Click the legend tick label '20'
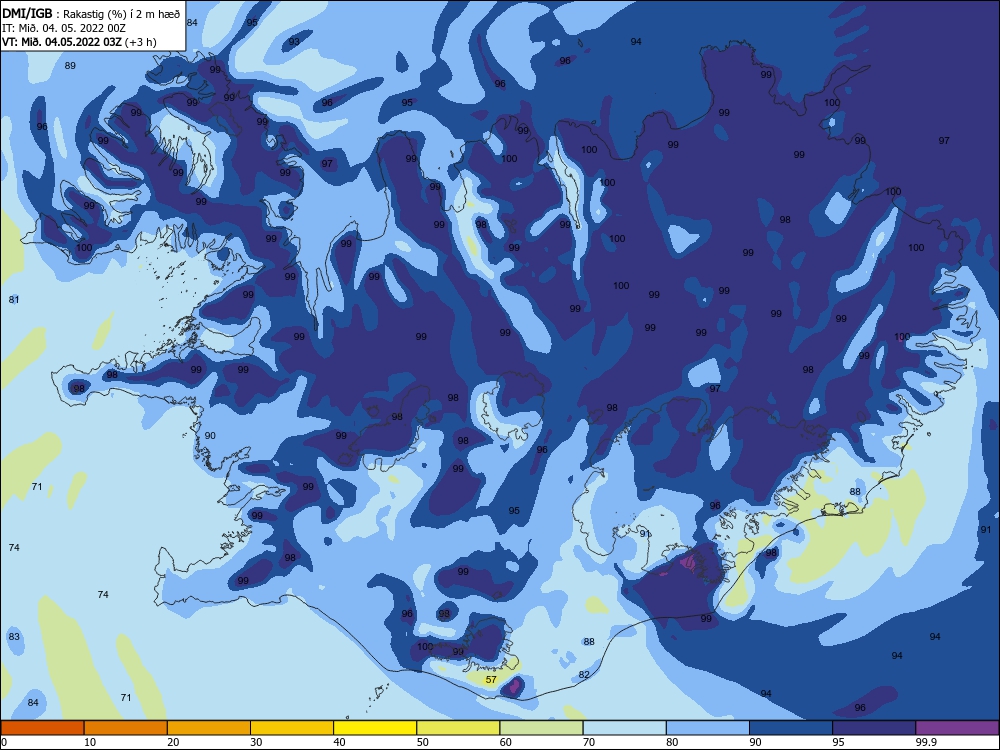This screenshot has height=750, width=1000. pos(173,742)
